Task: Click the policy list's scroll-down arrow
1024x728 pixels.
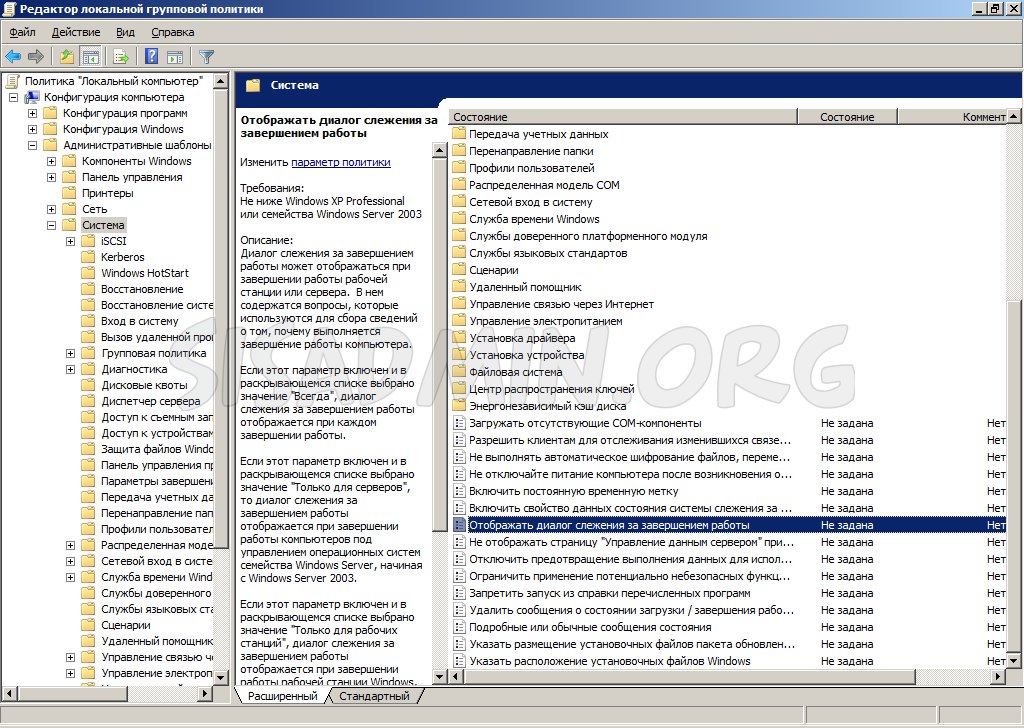Action: [1014, 661]
